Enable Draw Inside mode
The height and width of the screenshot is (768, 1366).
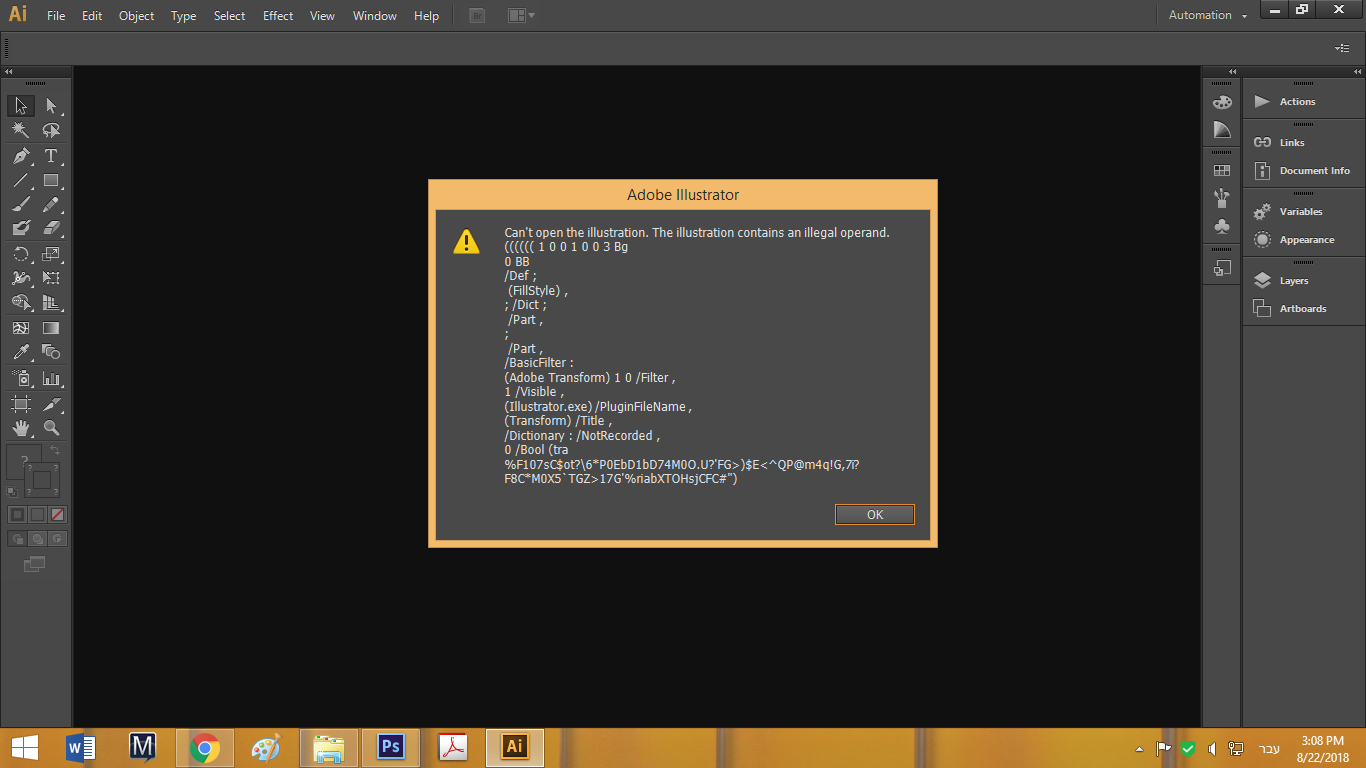57,539
